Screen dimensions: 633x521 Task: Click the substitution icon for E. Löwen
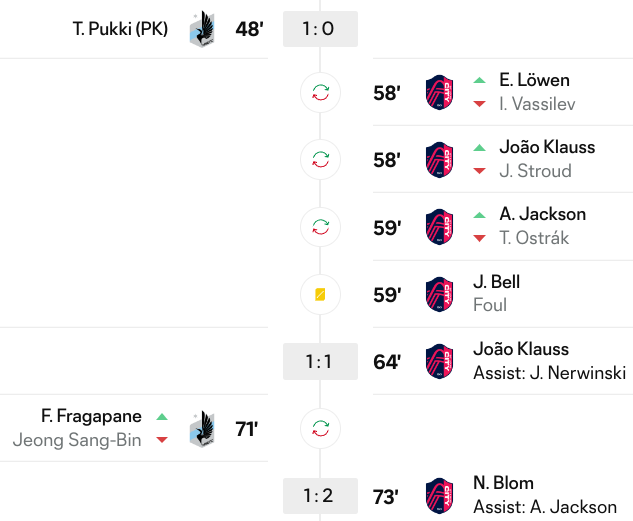pyautogui.click(x=320, y=92)
